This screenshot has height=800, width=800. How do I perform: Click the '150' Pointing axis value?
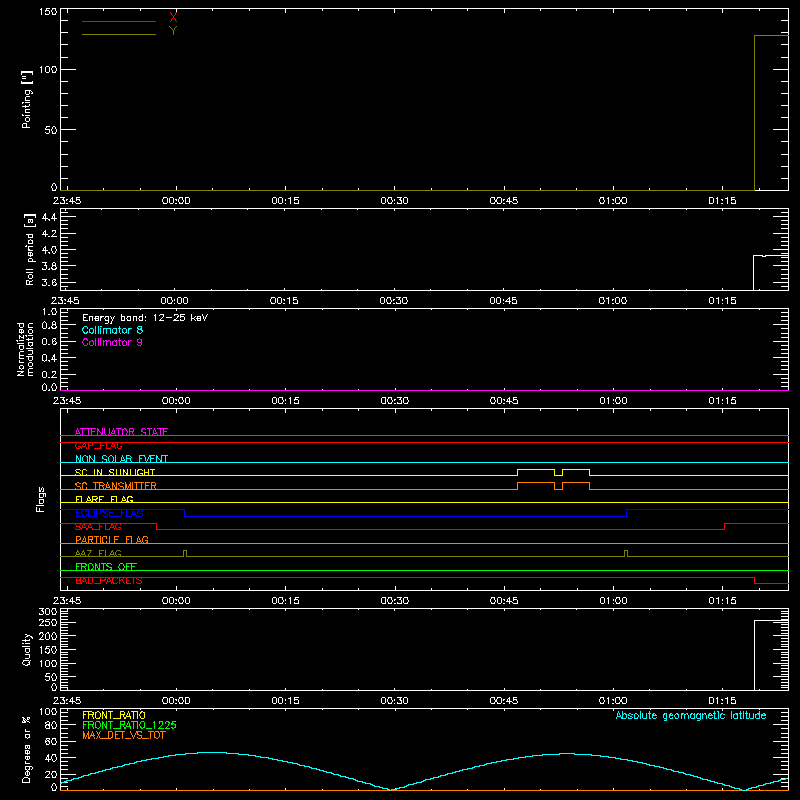tap(48, 12)
